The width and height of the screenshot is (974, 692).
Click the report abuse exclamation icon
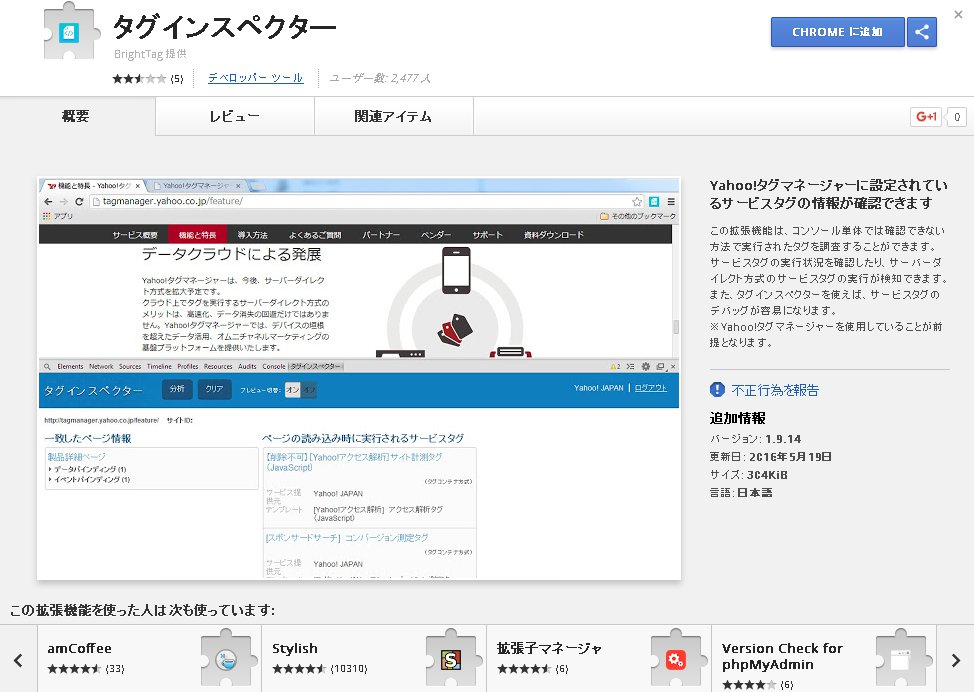point(717,389)
